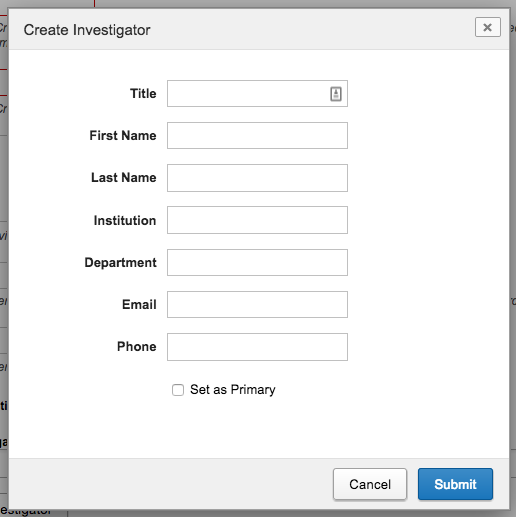
Task: Submit the investigator form
Action: 455,484
